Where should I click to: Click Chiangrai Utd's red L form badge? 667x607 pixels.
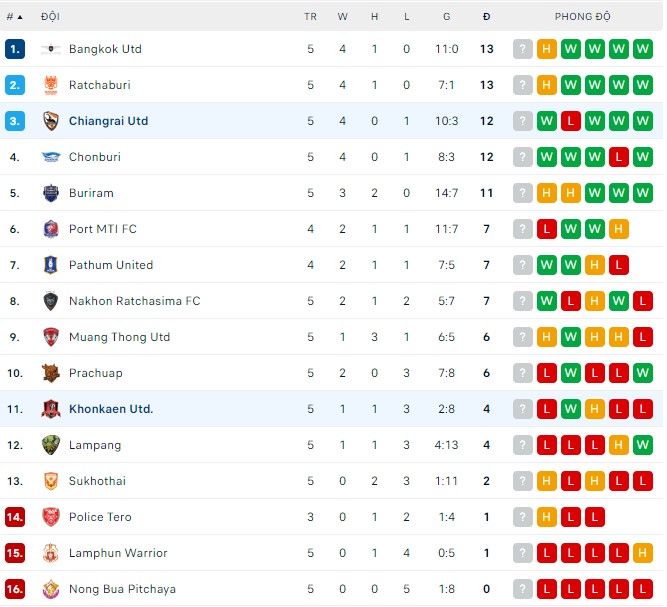point(571,121)
